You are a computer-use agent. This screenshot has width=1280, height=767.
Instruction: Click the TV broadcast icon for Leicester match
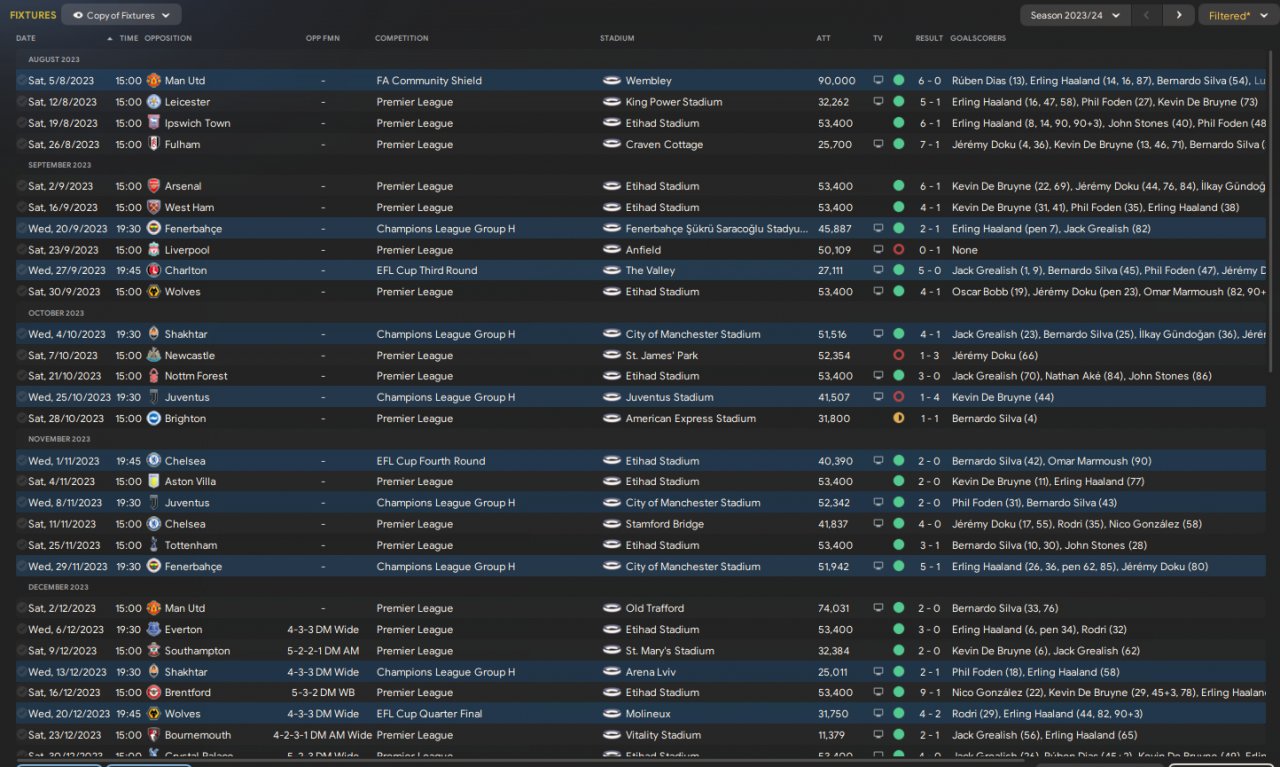click(878, 102)
